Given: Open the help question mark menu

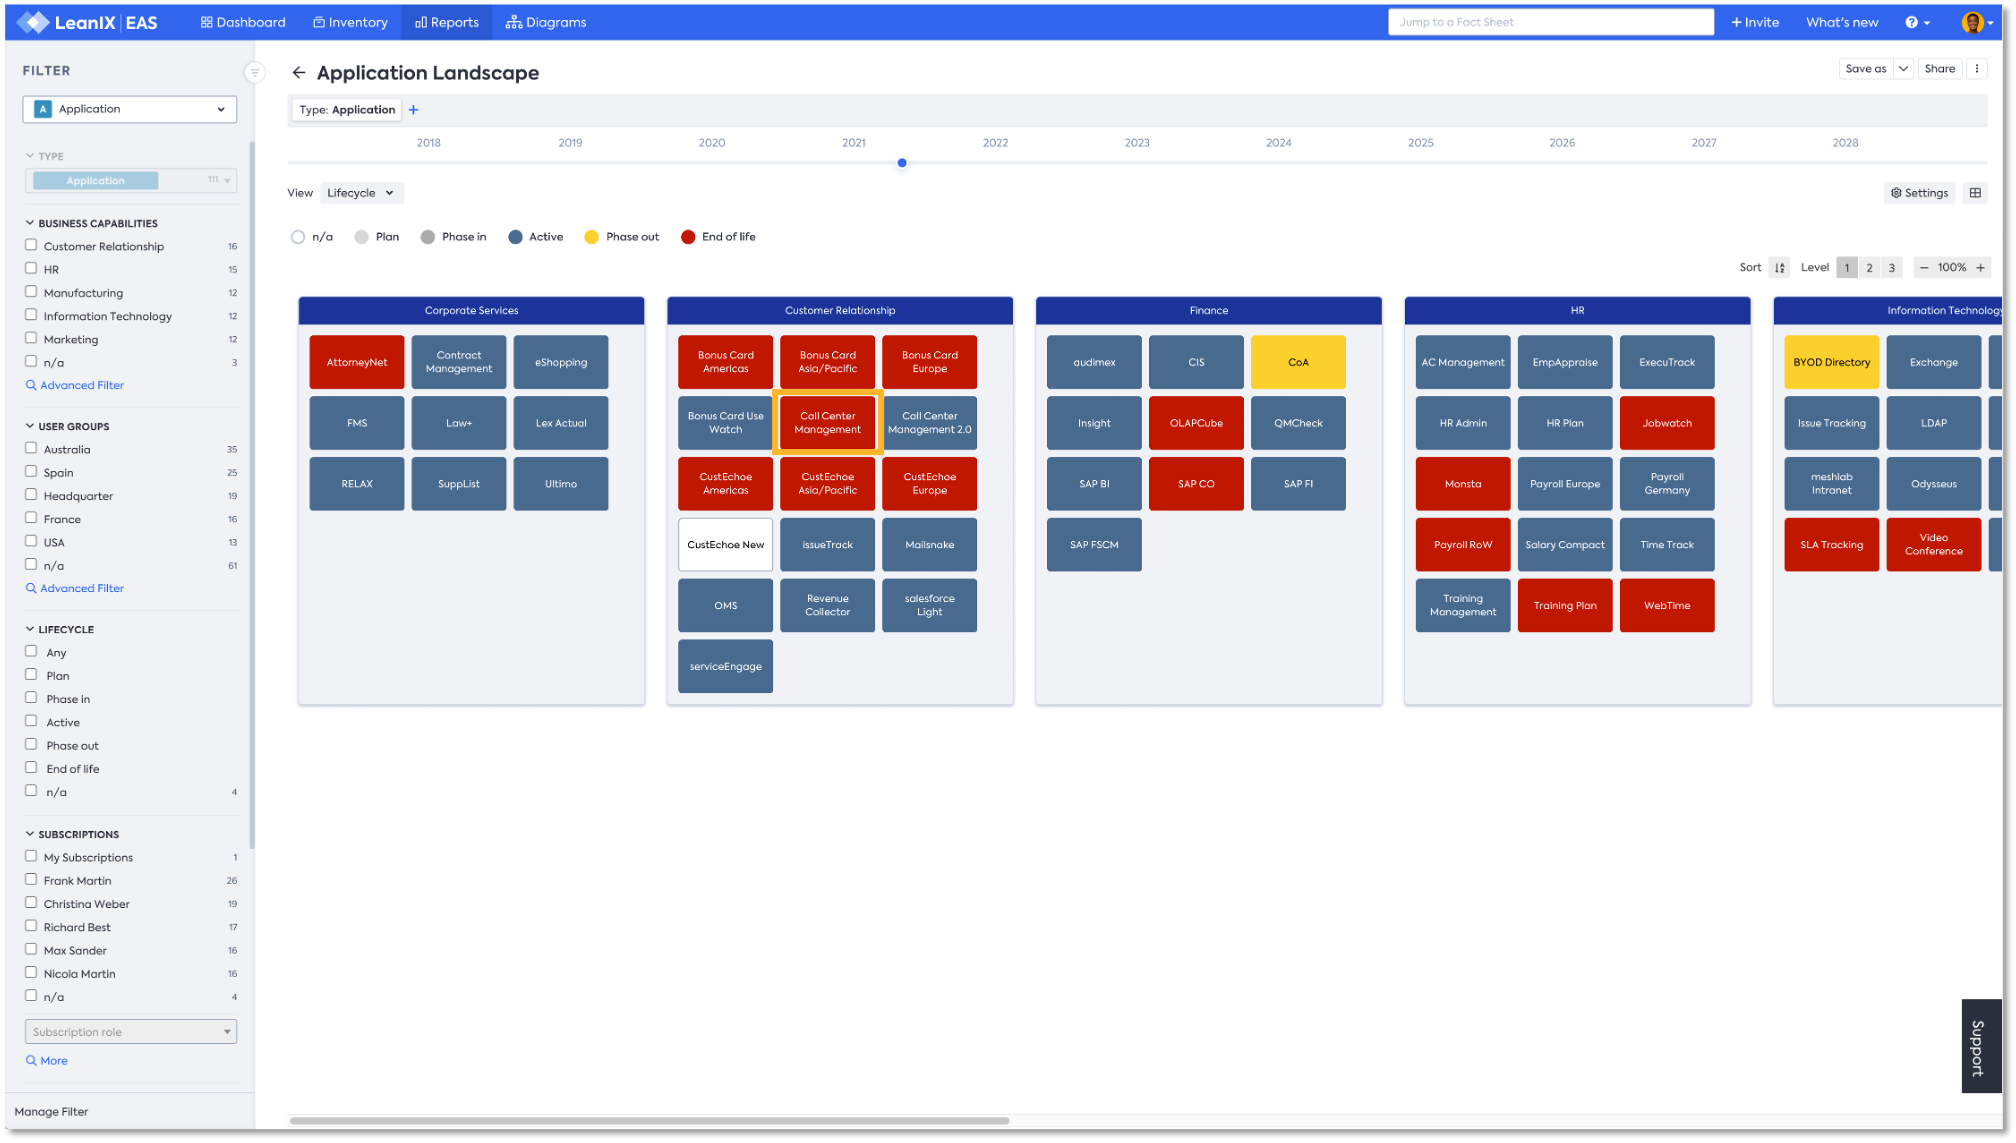Looking at the screenshot, I should click(x=1915, y=22).
